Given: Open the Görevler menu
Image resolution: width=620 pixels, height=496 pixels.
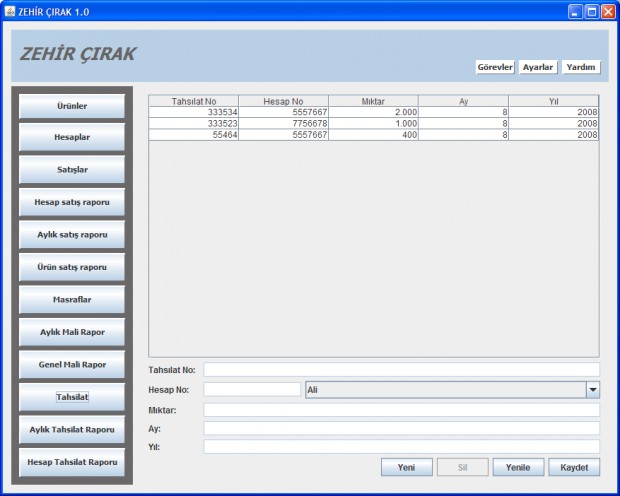Looking at the screenshot, I should point(495,67).
